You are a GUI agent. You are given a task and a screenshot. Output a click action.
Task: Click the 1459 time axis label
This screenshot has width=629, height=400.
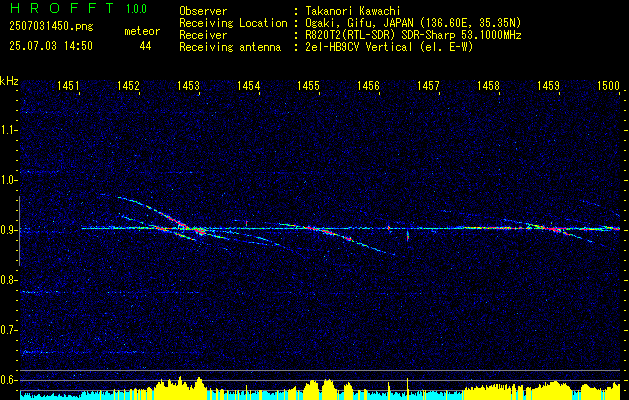coord(548,85)
